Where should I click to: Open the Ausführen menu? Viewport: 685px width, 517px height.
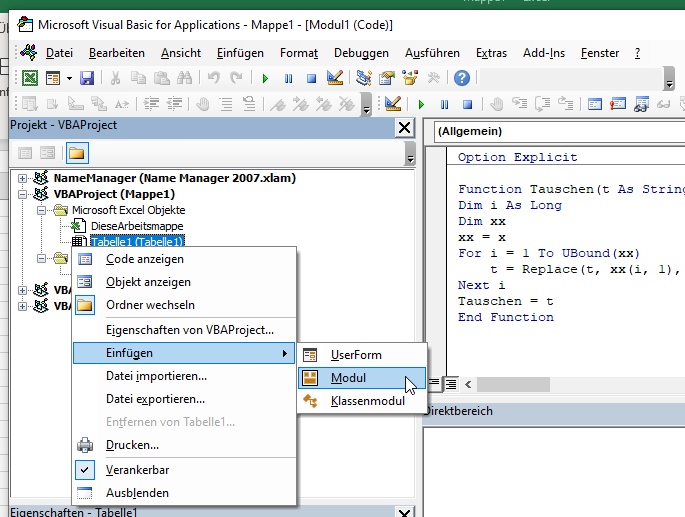432,53
